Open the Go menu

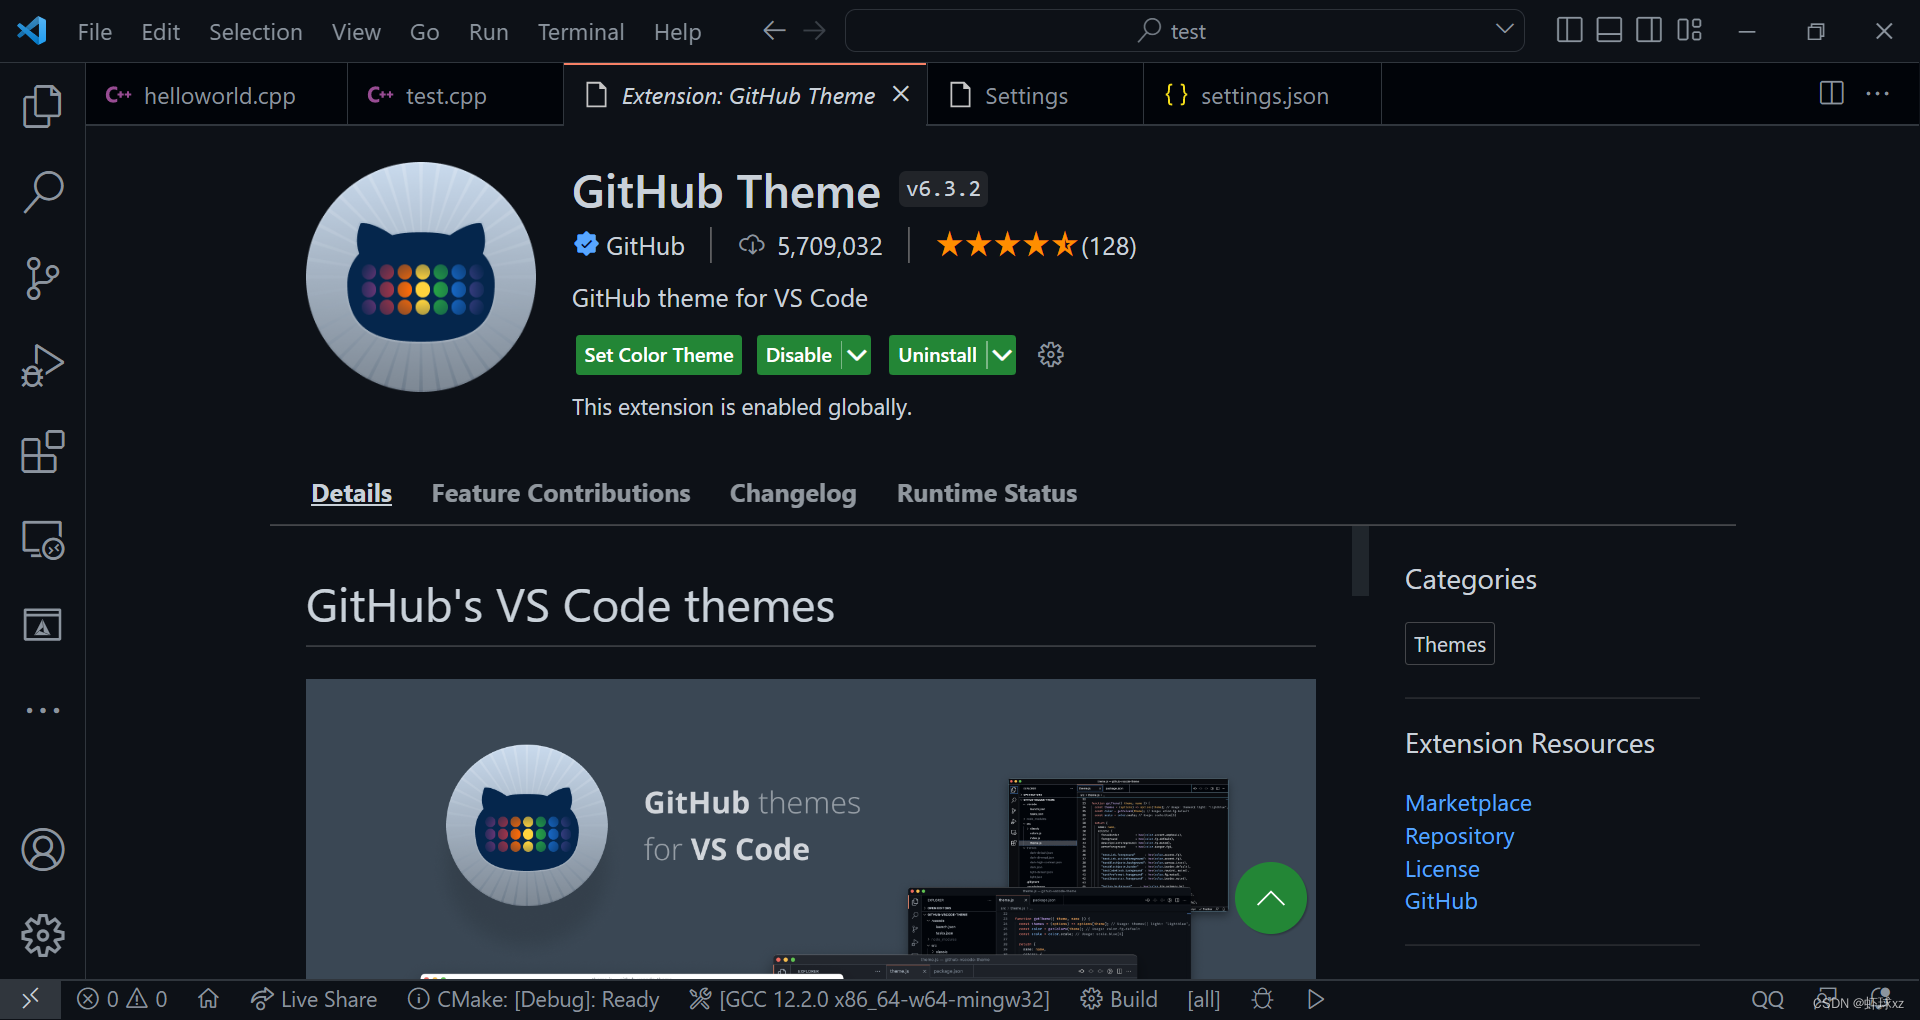[424, 32]
